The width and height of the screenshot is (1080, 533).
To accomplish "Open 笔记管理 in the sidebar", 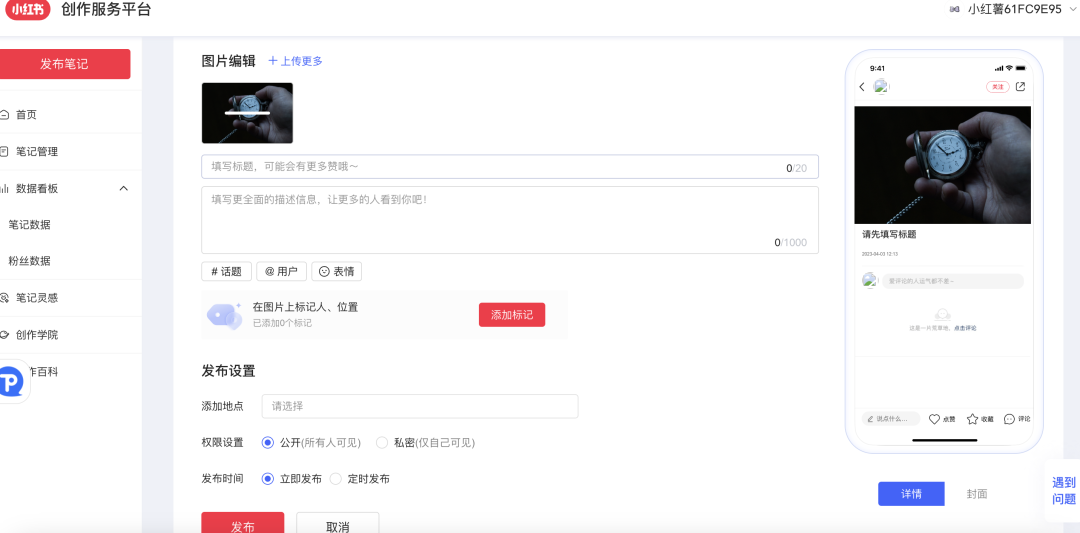I will click(x=37, y=152).
